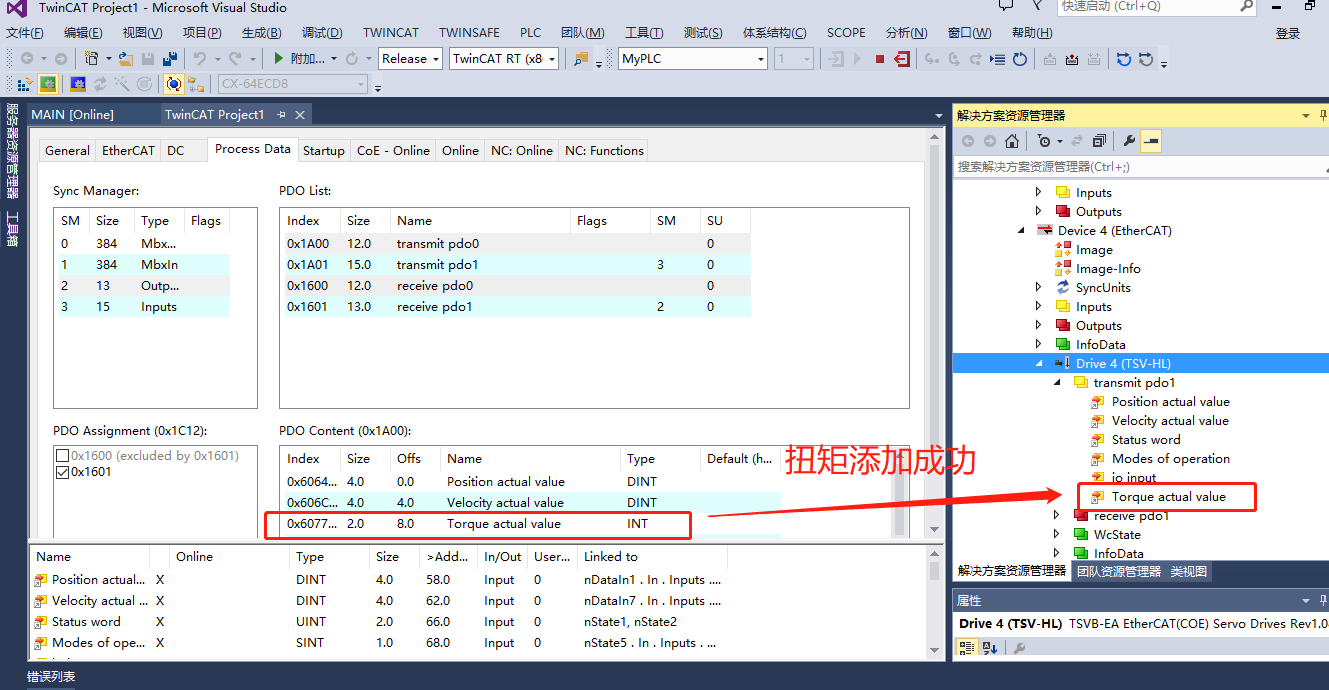
Task: Select the transmit pdo1 row in PDO List
Action: click(x=516, y=265)
